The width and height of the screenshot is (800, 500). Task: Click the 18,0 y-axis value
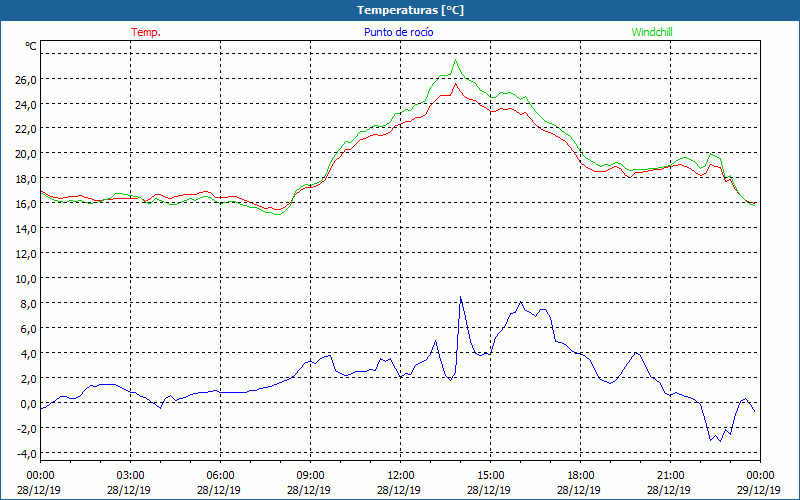coord(24,179)
